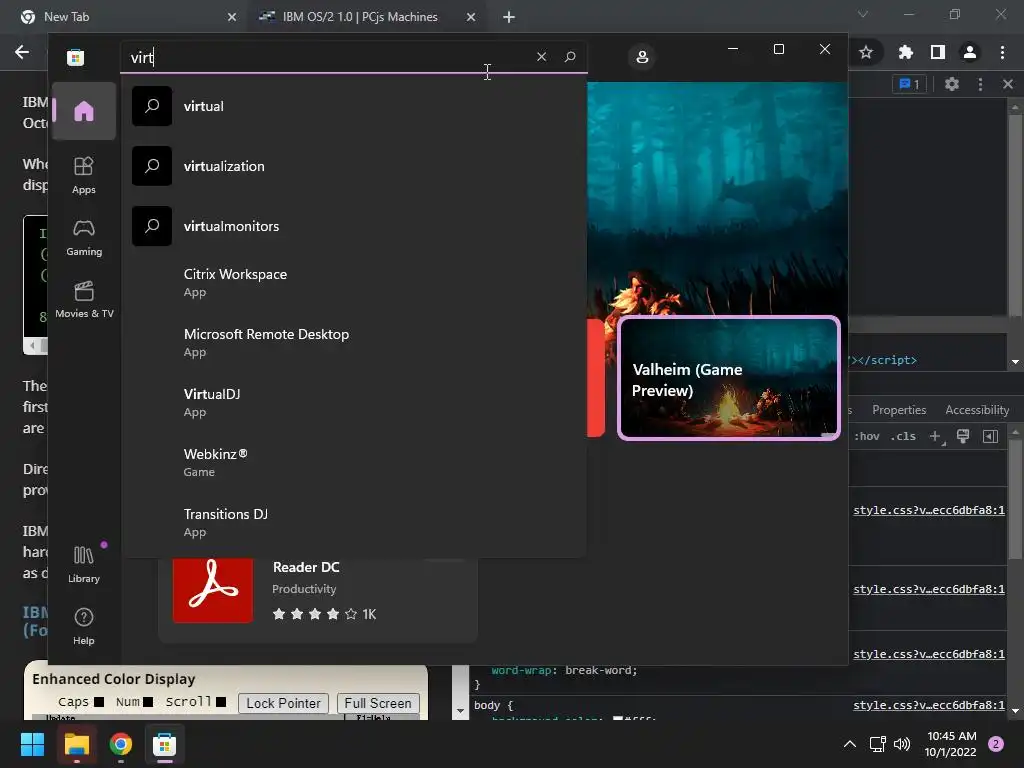Open DevTools issues counter badge
This screenshot has height=768, width=1024.
tap(909, 84)
